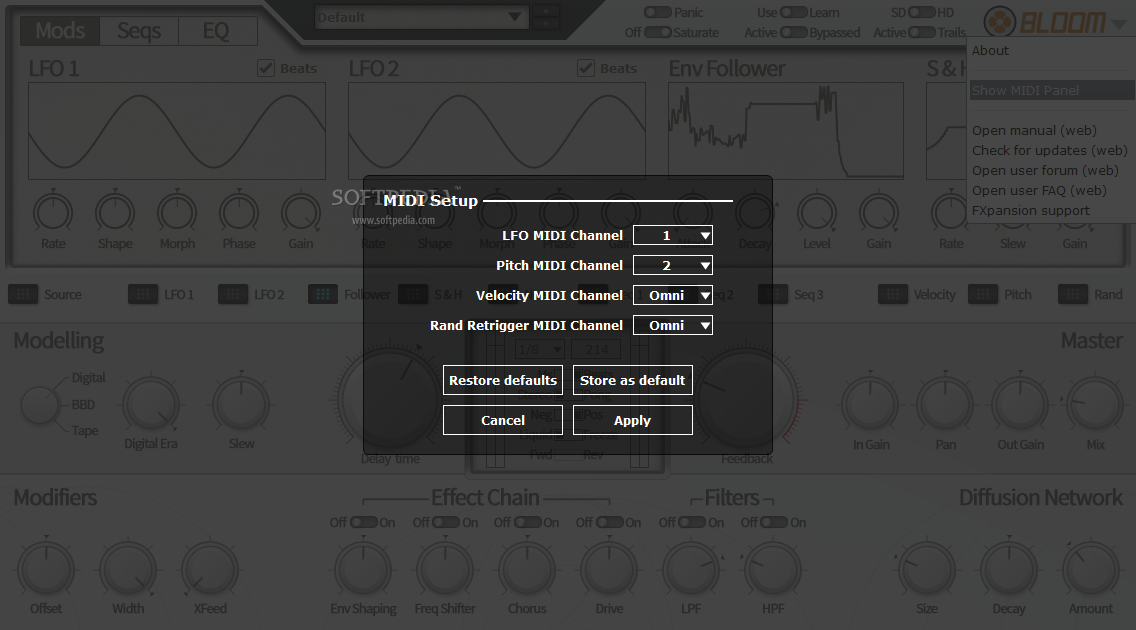Click the Master Mix knob
The width and height of the screenshot is (1136, 630).
[1095, 405]
